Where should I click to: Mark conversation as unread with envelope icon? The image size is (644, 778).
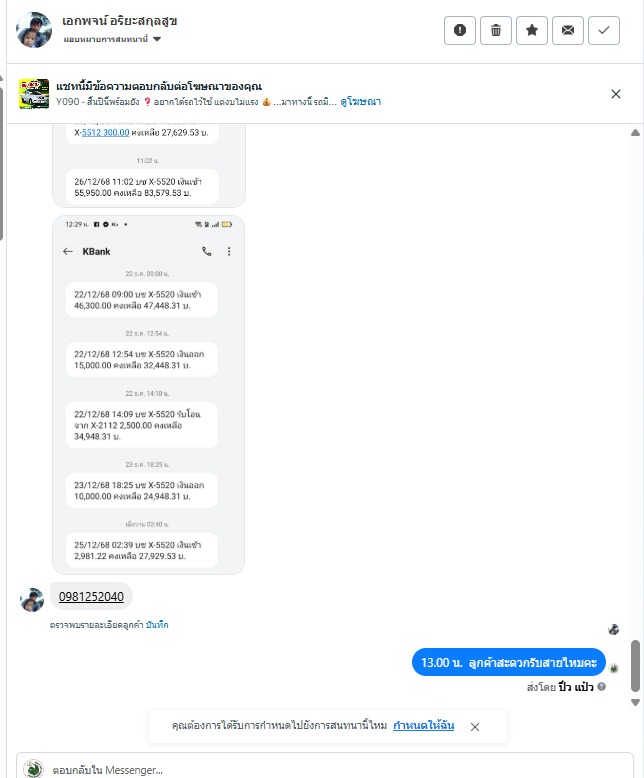click(568, 30)
